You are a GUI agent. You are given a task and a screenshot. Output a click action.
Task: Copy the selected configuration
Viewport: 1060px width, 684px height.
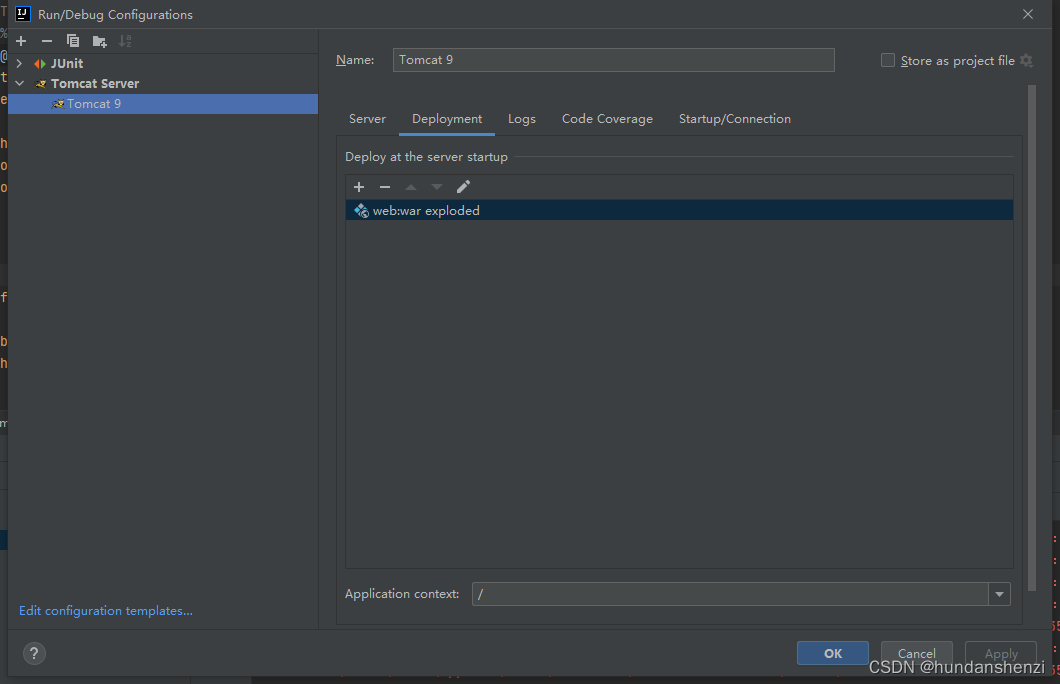pos(73,41)
